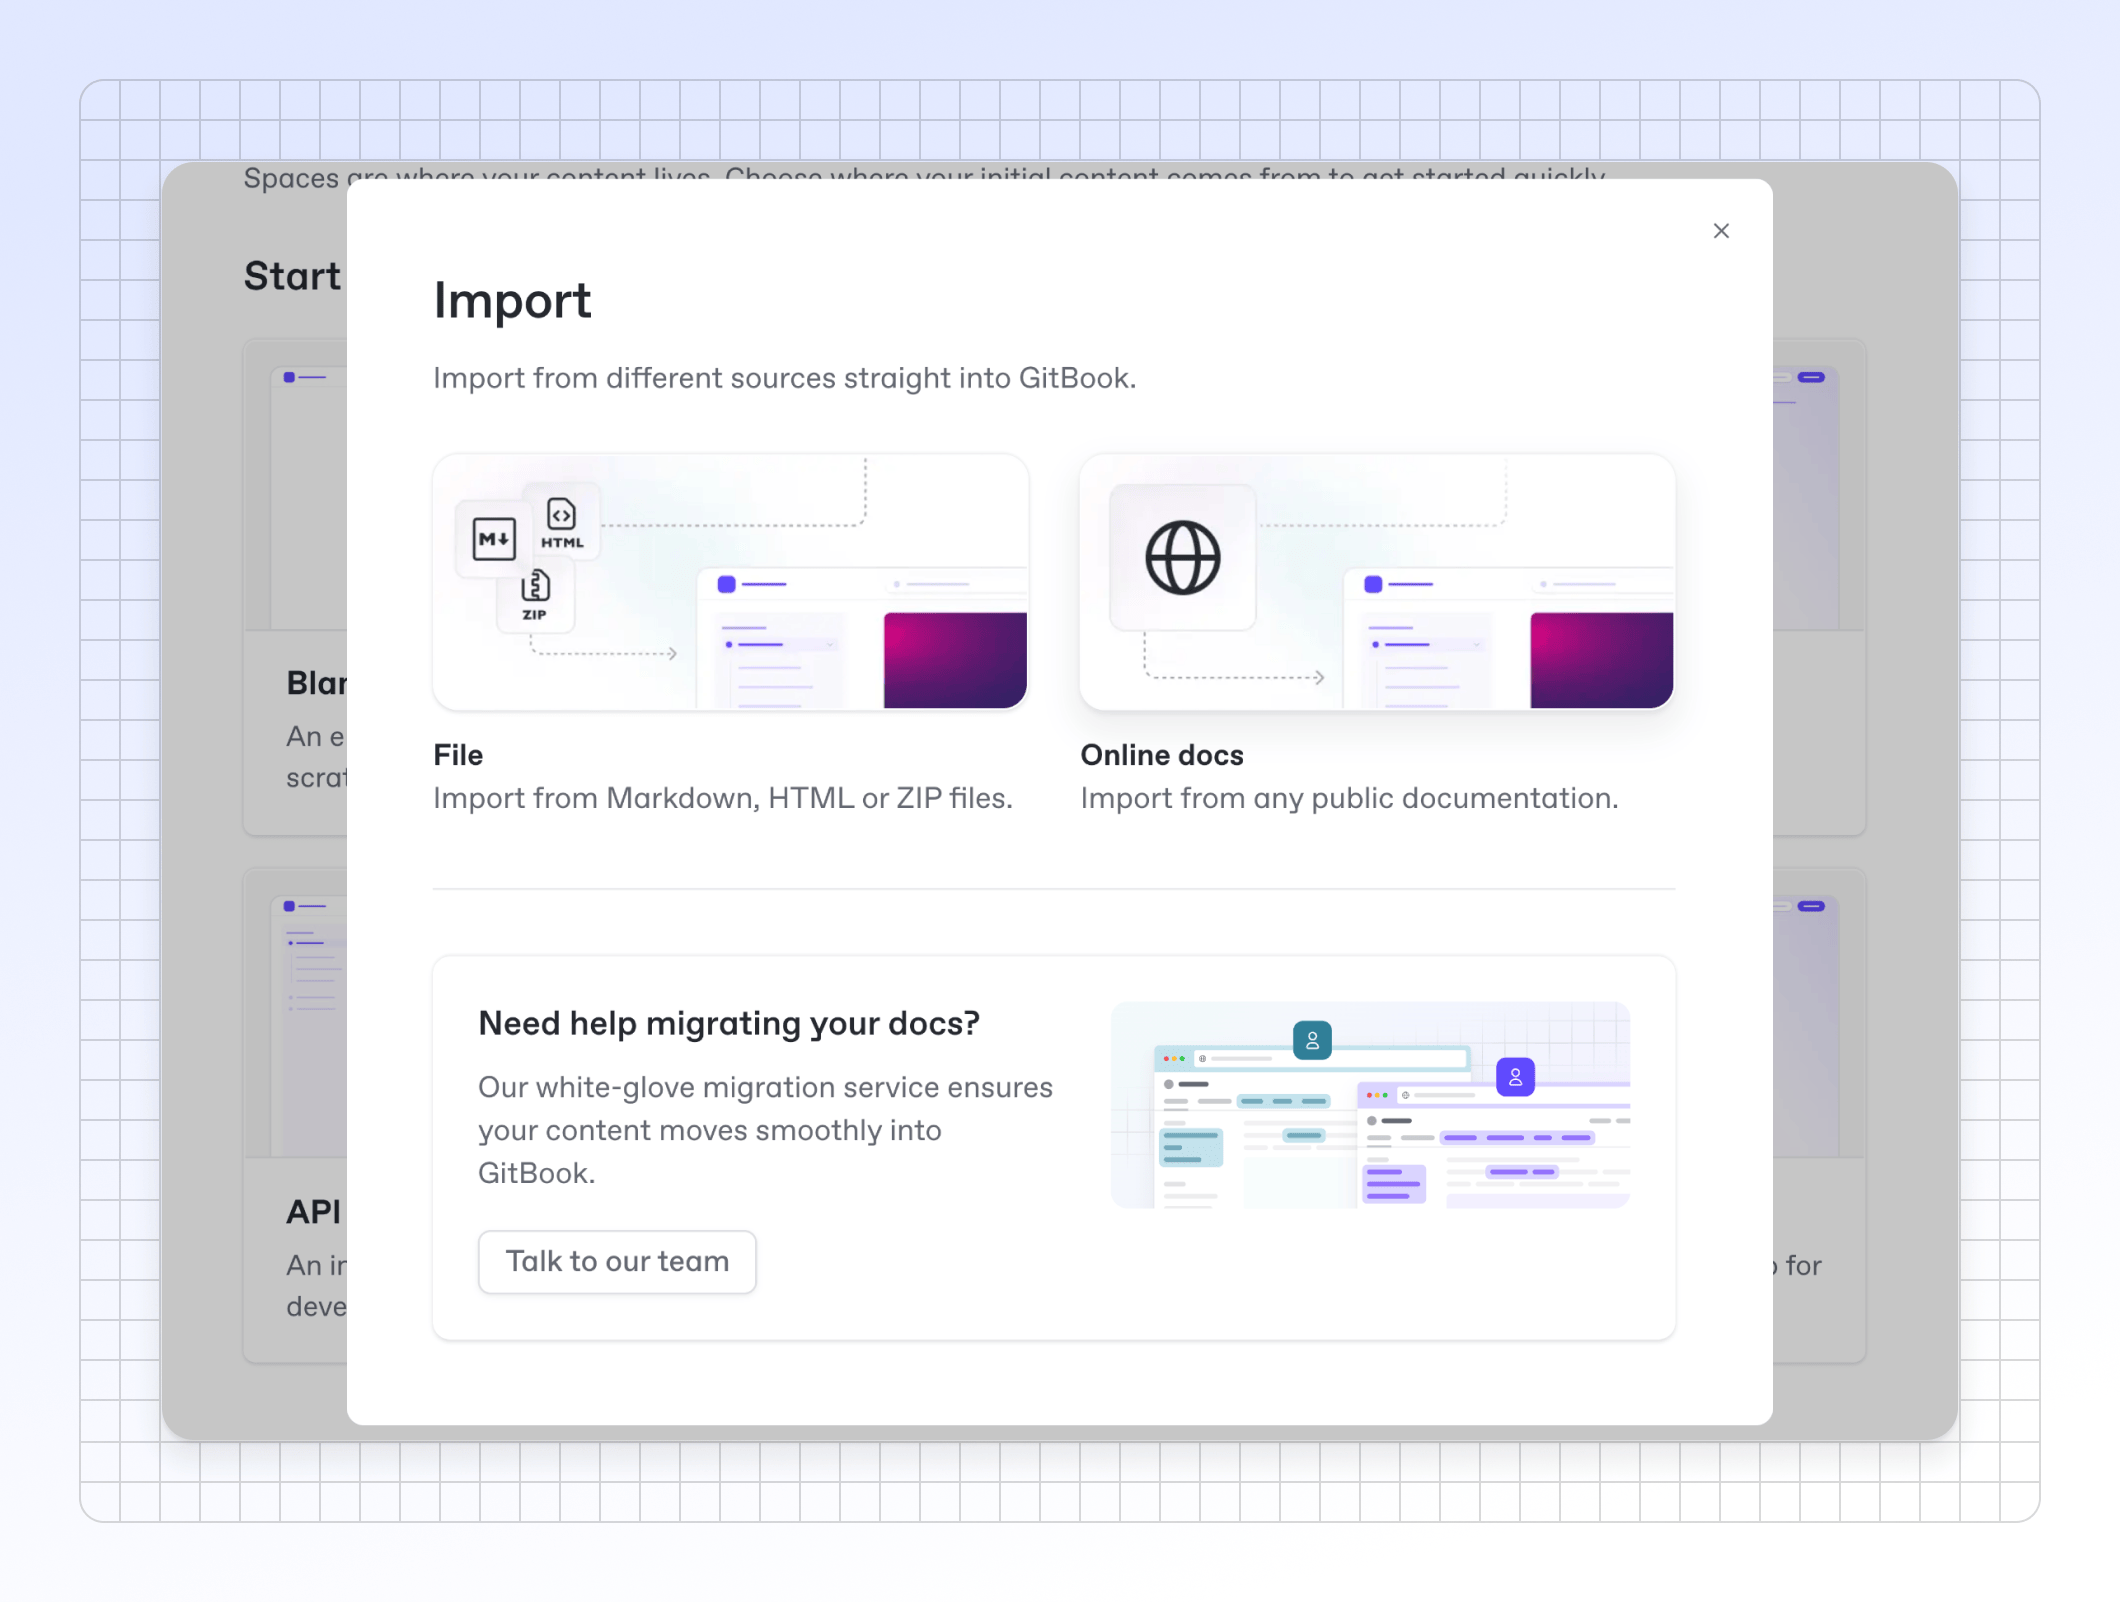
Task: Click Import from any public documentation text
Action: 1348,798
